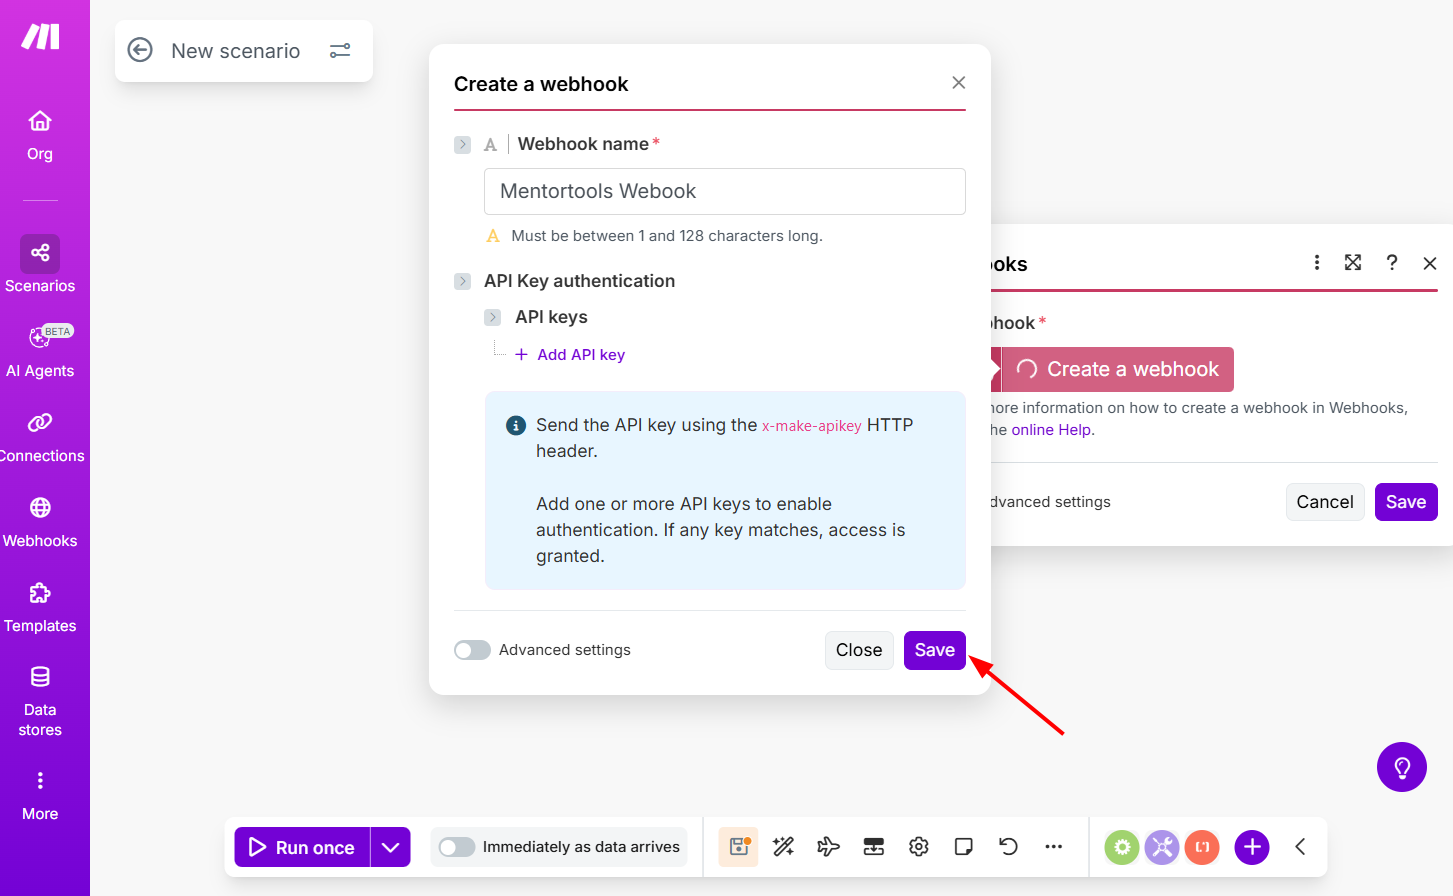Save the new webhook
This screenshot has height=896, width=1453.
coord(935,650)
